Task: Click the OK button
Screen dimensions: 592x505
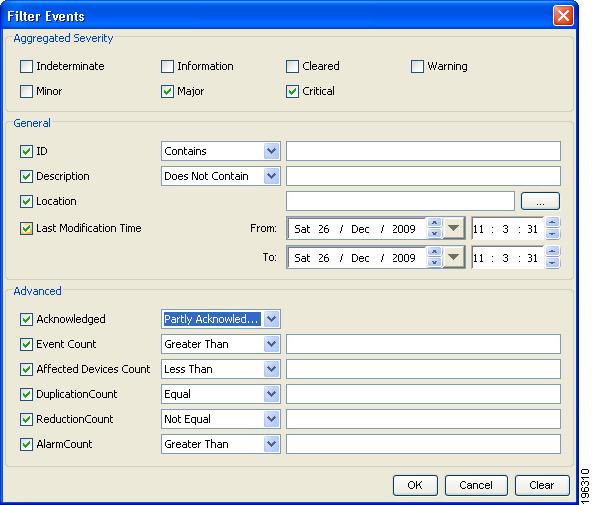Action: point(415,485)
